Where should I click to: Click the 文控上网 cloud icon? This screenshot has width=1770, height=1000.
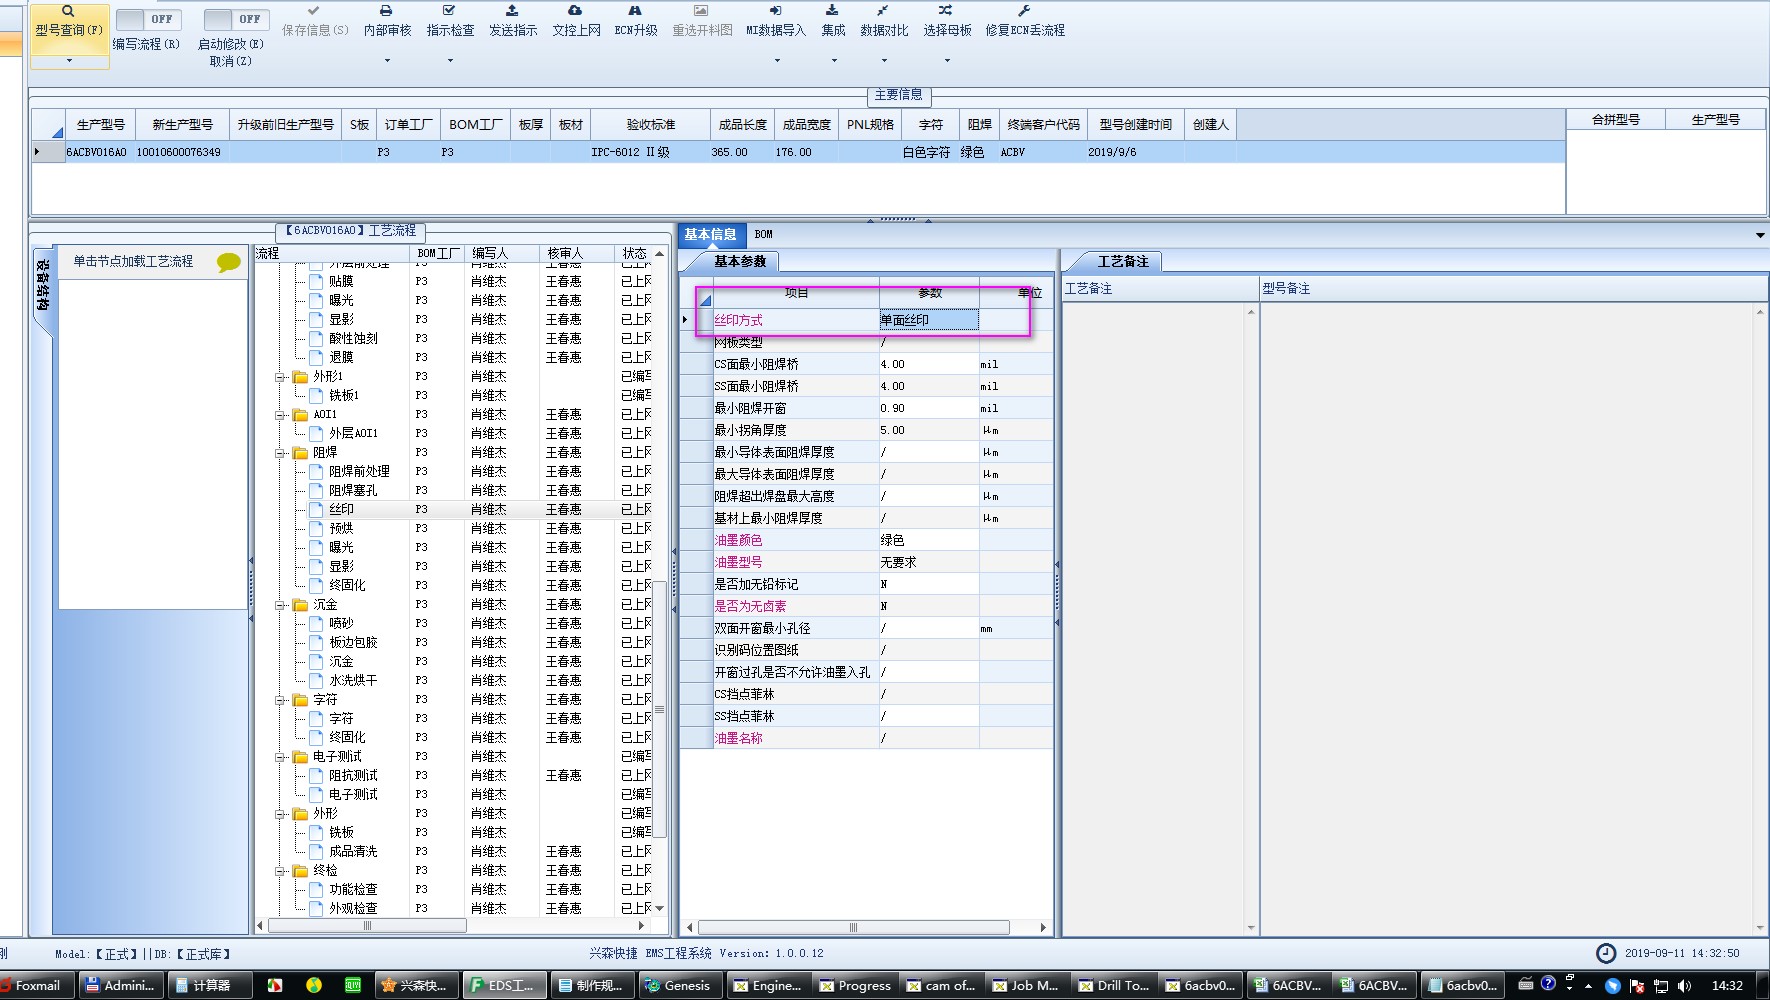[575, 10]
